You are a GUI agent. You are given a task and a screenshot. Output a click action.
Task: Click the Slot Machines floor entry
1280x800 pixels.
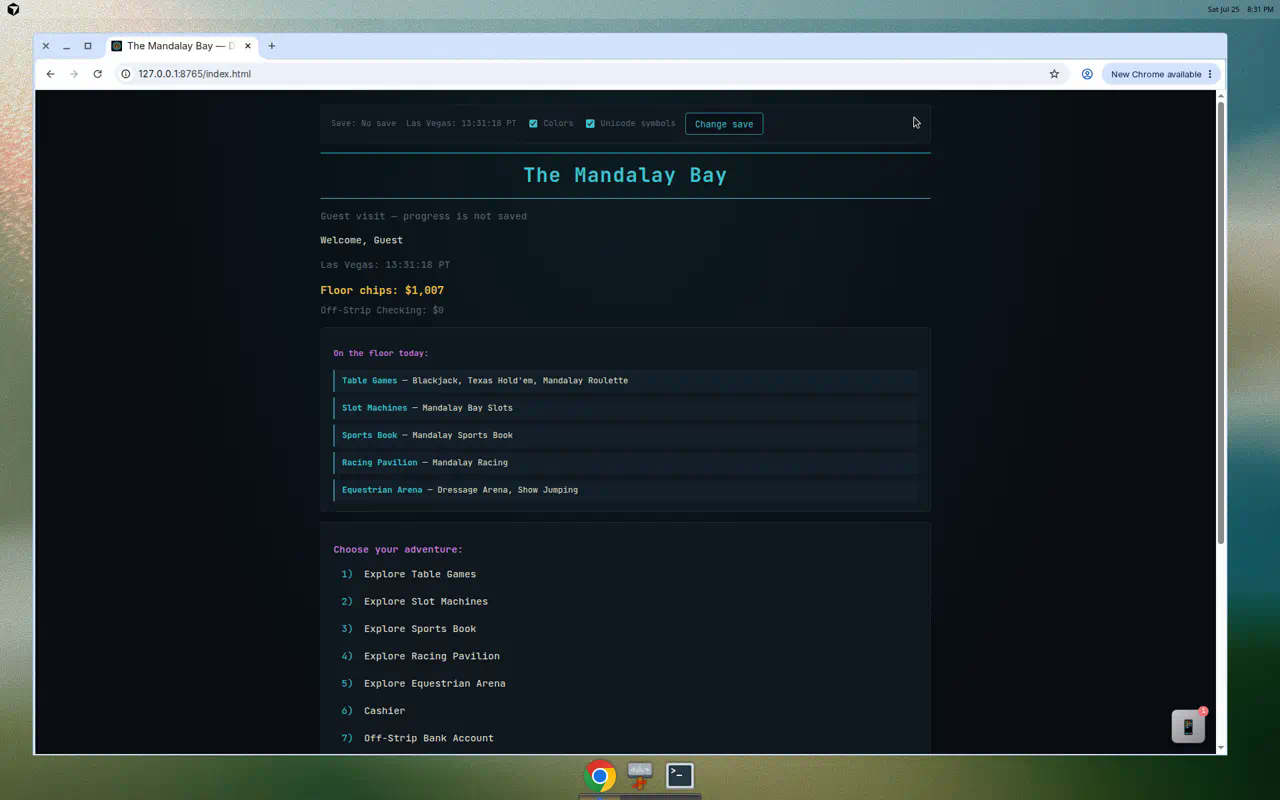(625, 408)
